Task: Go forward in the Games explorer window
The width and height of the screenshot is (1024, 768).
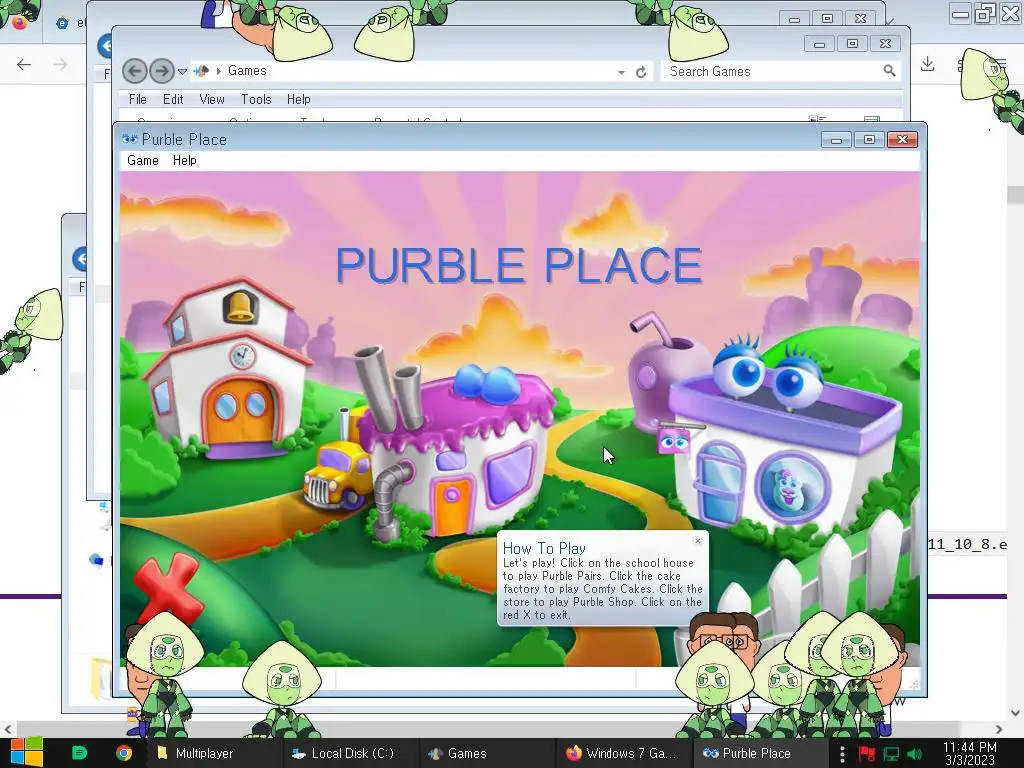Action: pos(161,71)
